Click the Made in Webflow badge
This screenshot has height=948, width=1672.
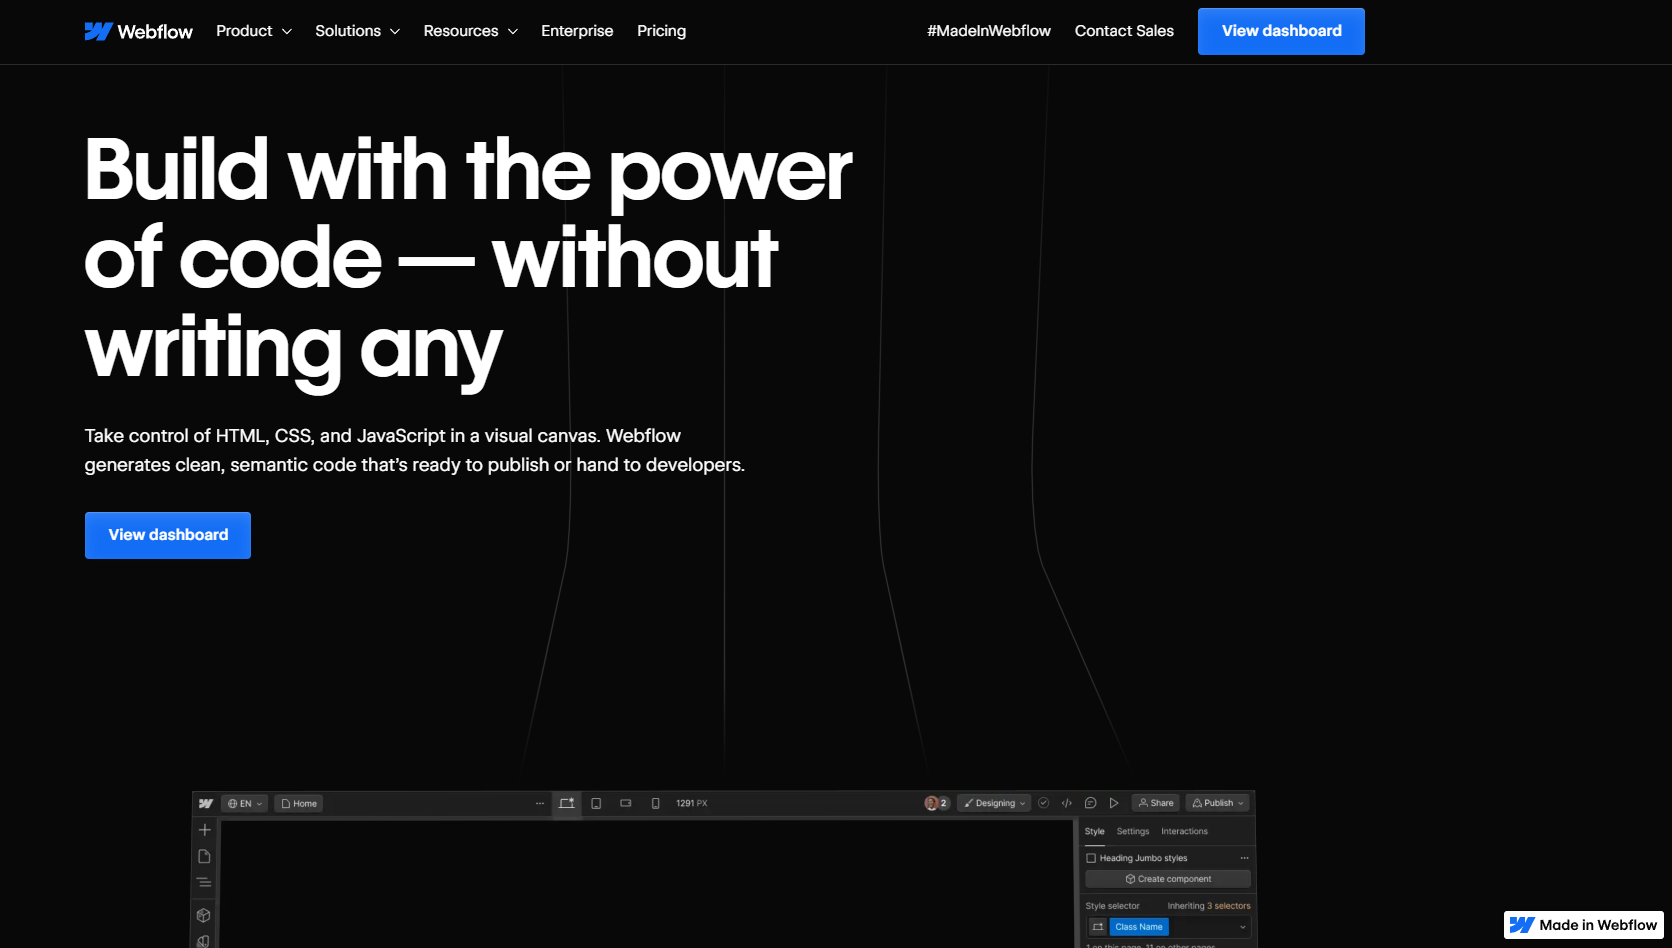(1583, 925)
